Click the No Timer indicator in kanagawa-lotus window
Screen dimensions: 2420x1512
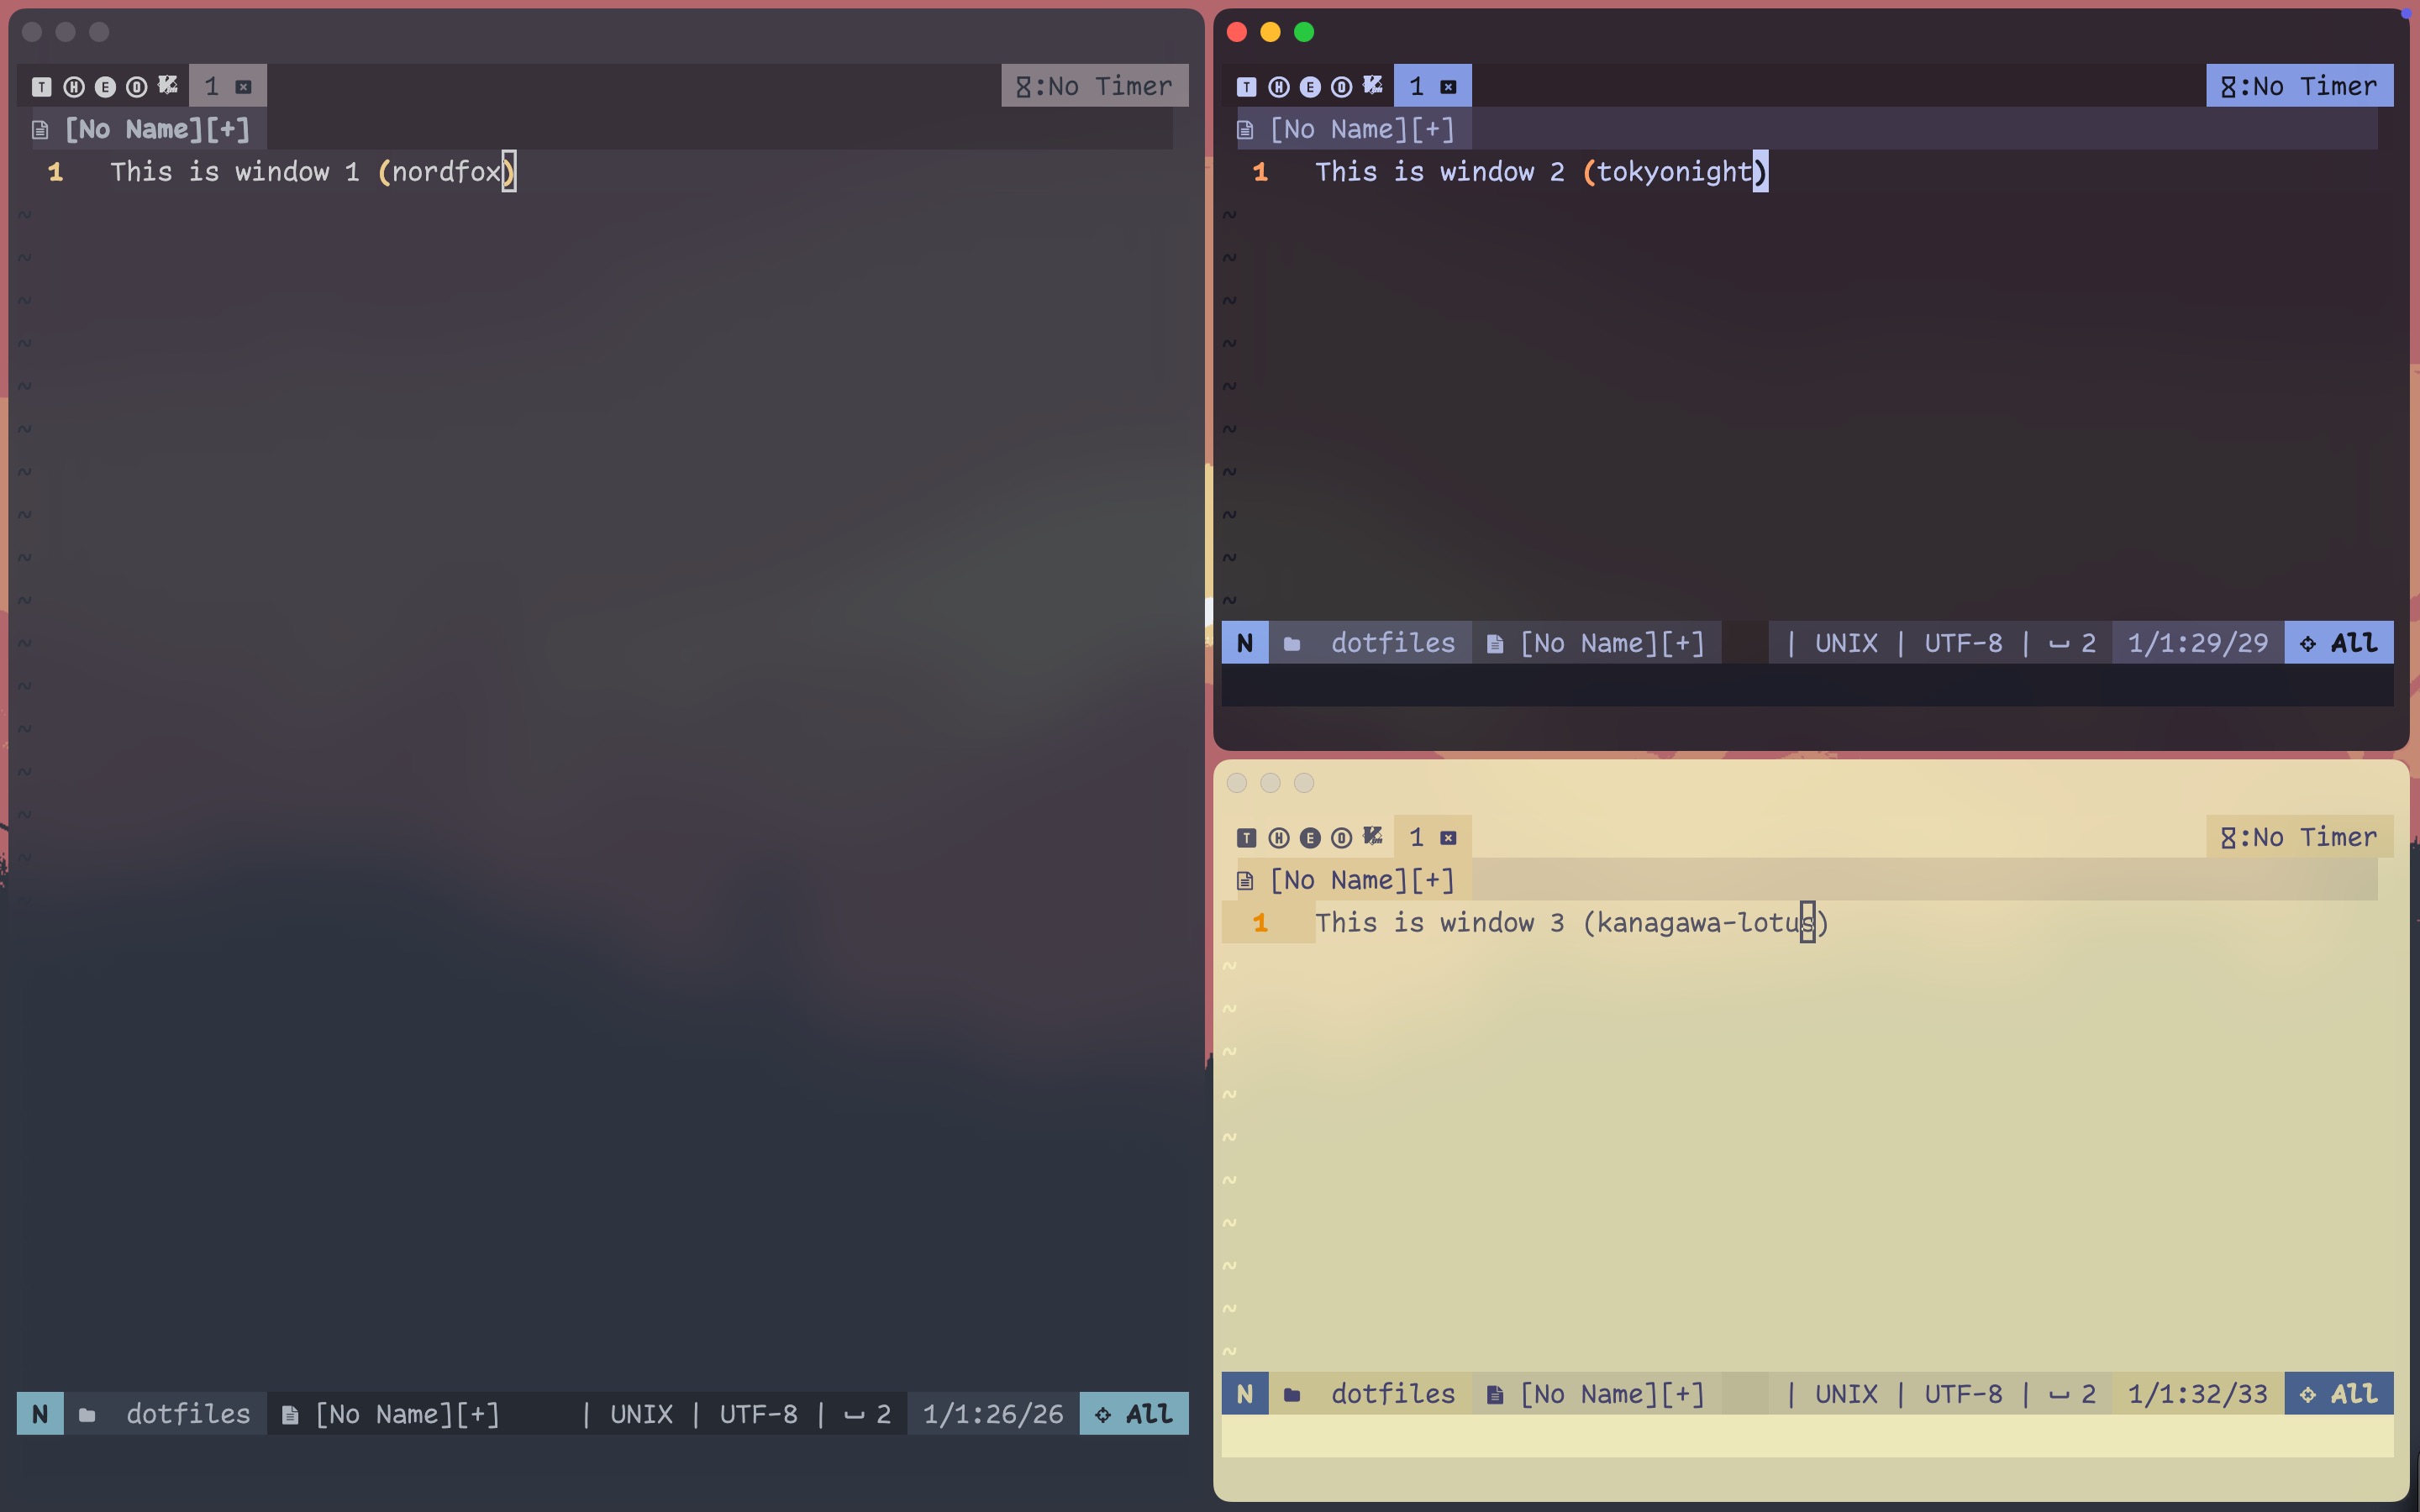point(2299,838)
